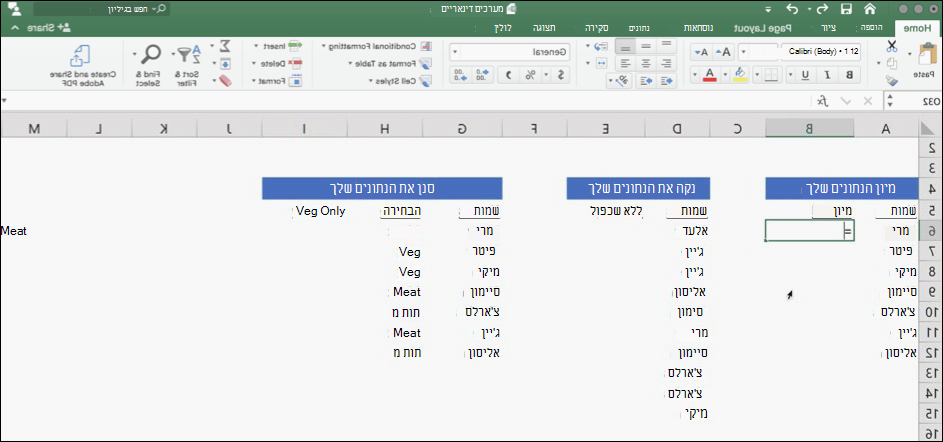Toggle Bold formatting
Image resolution: width=943 pixels, height=442 pixels.
[x=849, y=75]
